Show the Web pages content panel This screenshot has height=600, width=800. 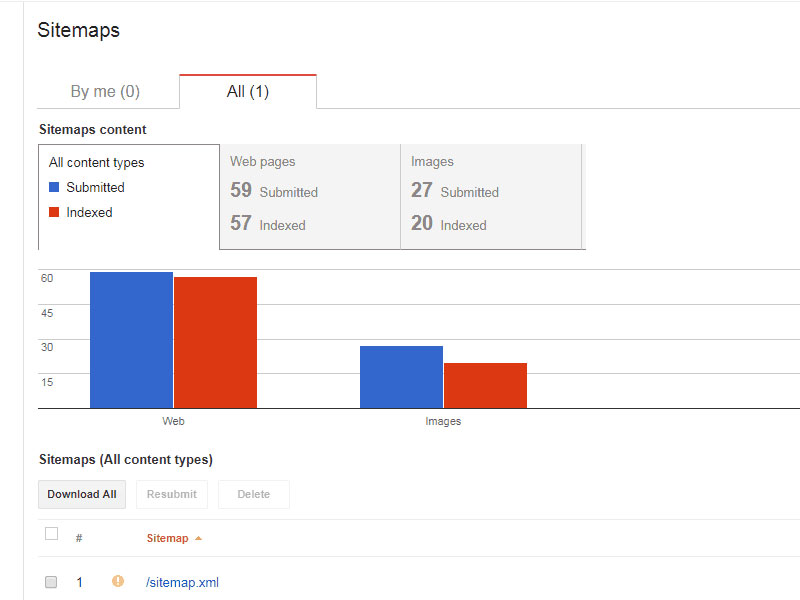pos(309,196)
